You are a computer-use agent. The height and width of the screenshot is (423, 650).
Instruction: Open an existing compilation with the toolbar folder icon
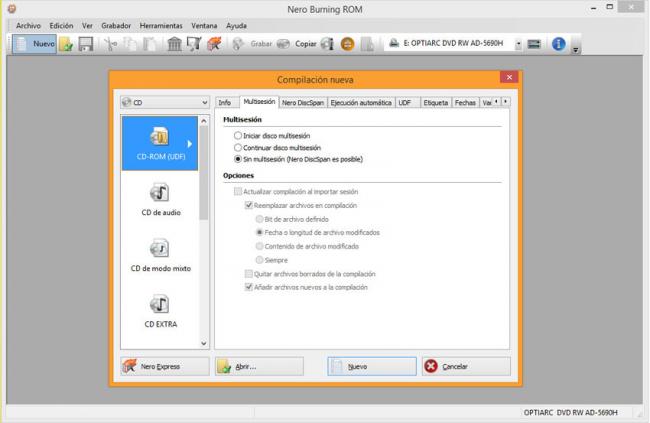click(x=66, y=44)
